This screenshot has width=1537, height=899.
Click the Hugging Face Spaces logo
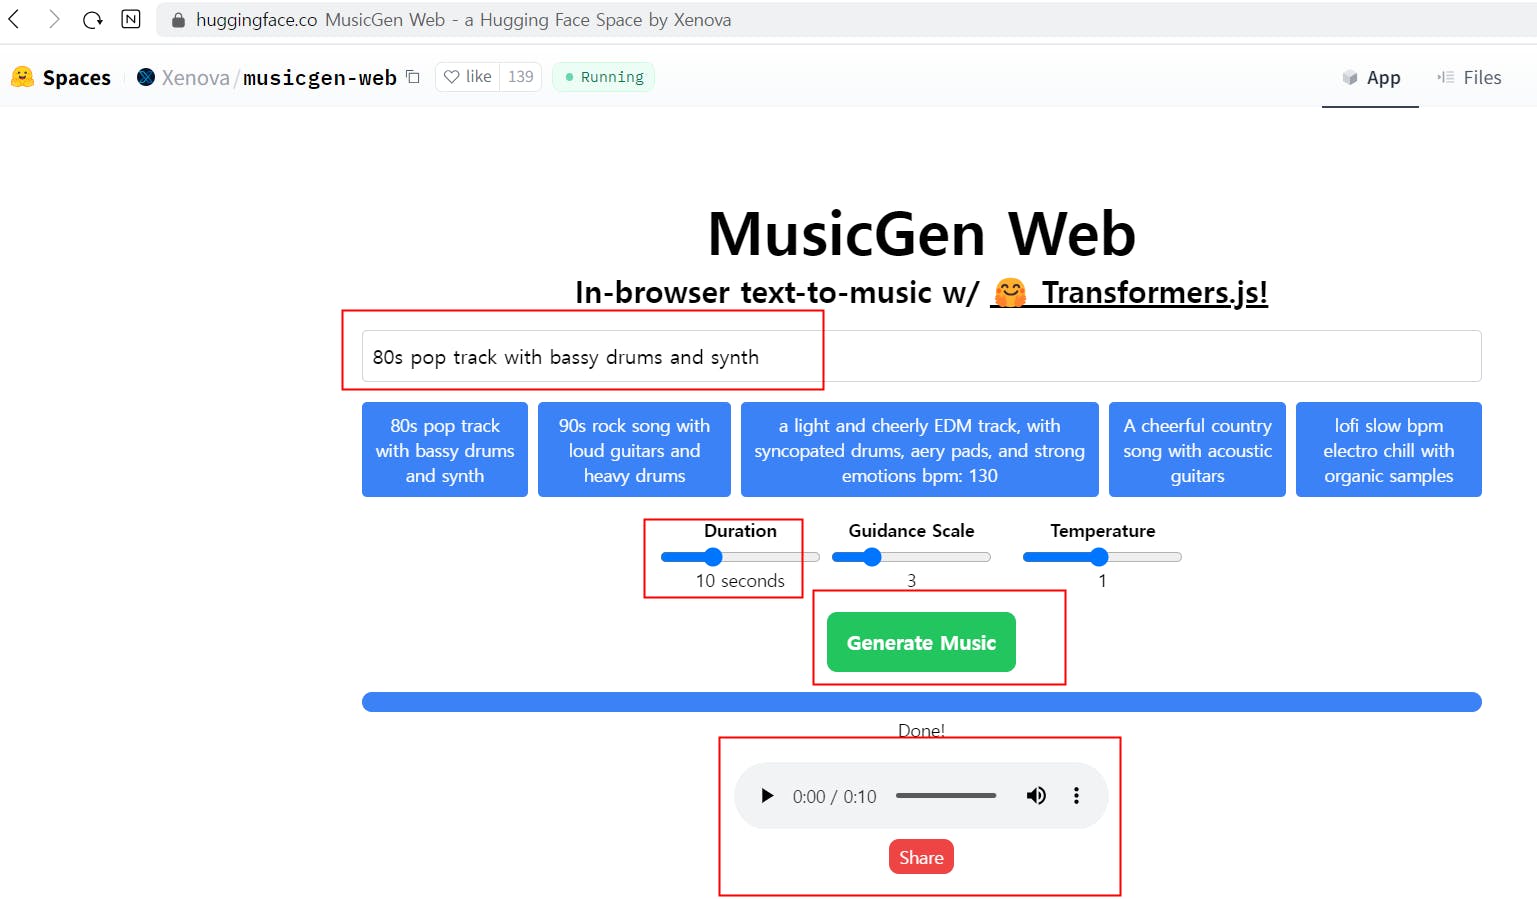tap(22, 77)
